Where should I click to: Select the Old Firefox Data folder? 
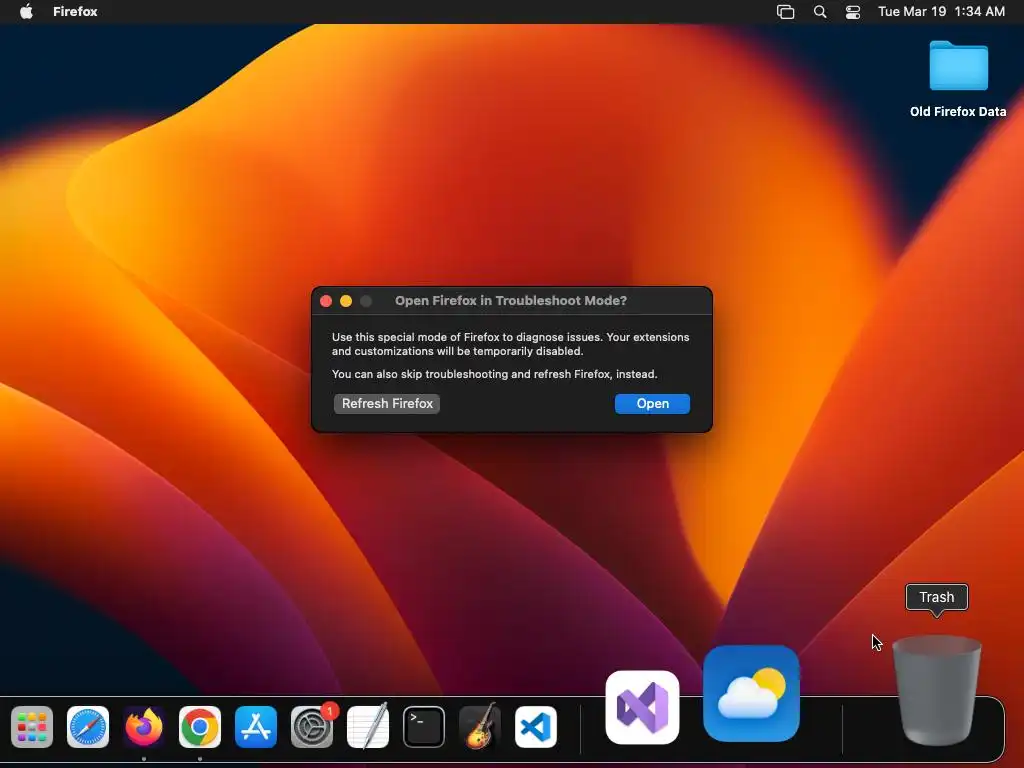[958, 79]
